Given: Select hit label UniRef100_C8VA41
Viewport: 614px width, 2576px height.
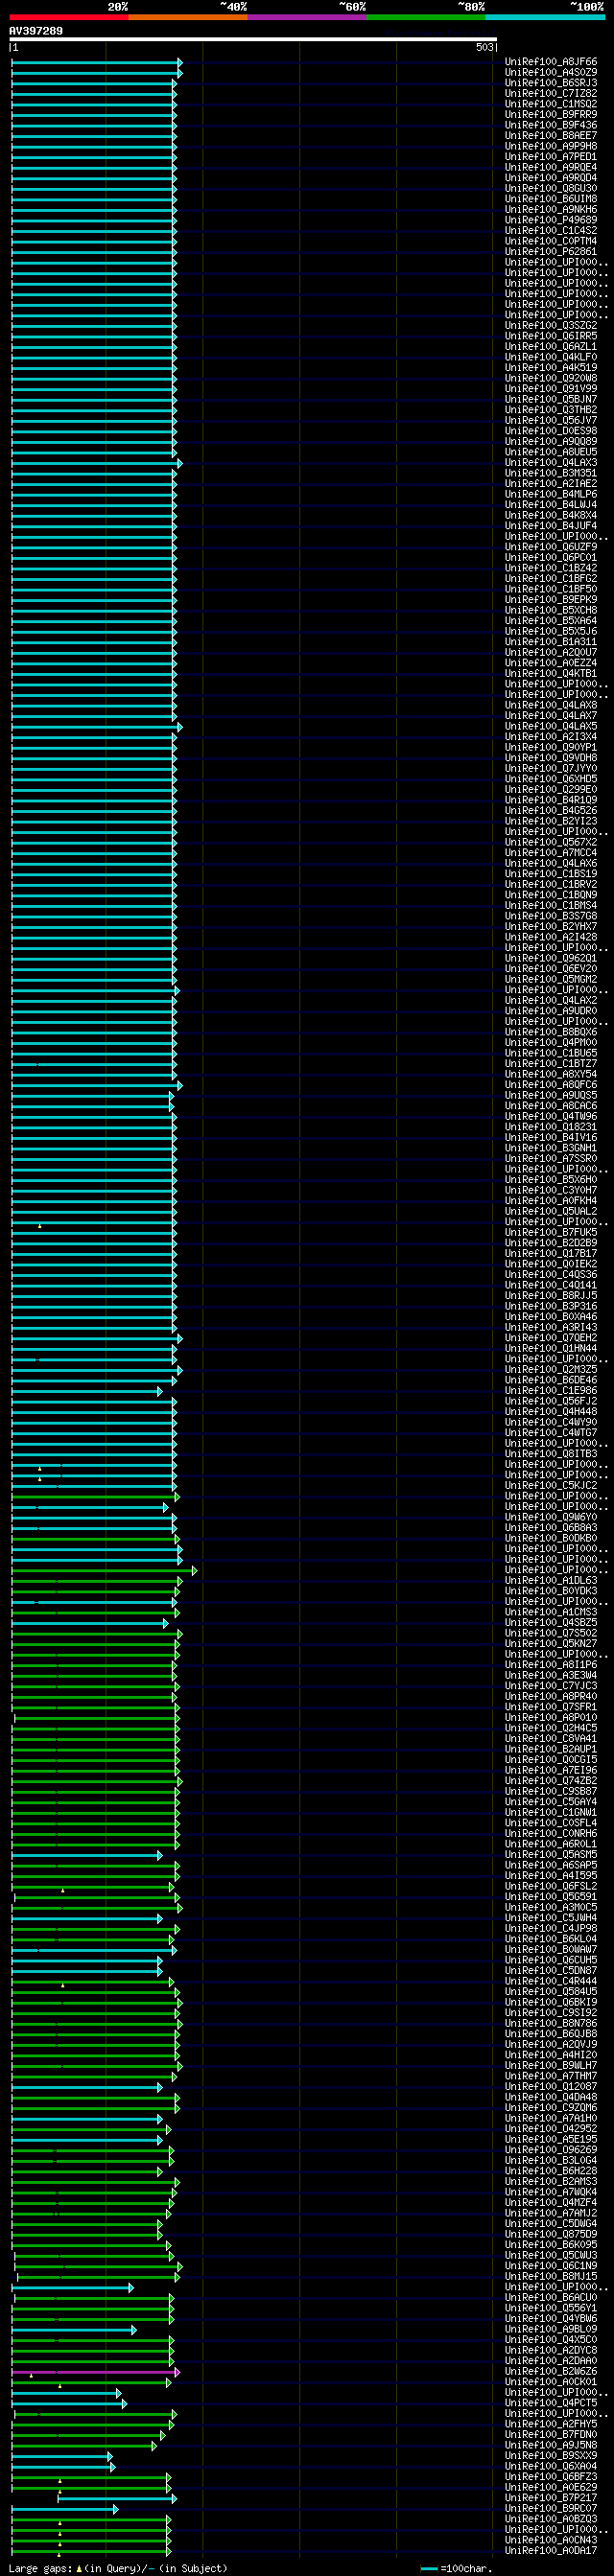Looking at the screenshot, I should [x=551, y=1738].
